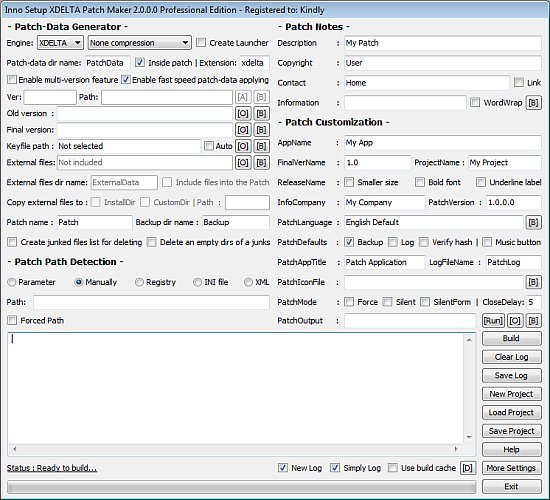Image resolution: width=550 pixels, height=500 pixels.
Task: Click the detection Path input field
Action: tap(151, 302)
